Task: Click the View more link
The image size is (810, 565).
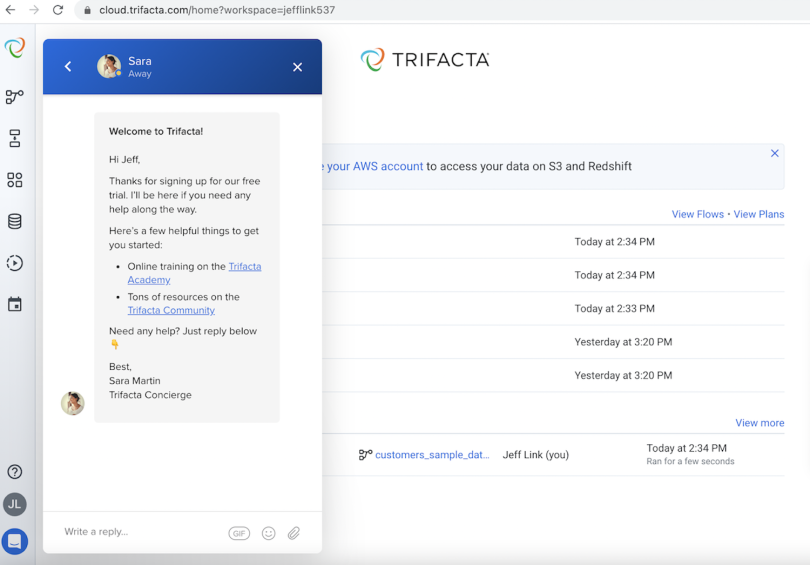Action: 760,423
